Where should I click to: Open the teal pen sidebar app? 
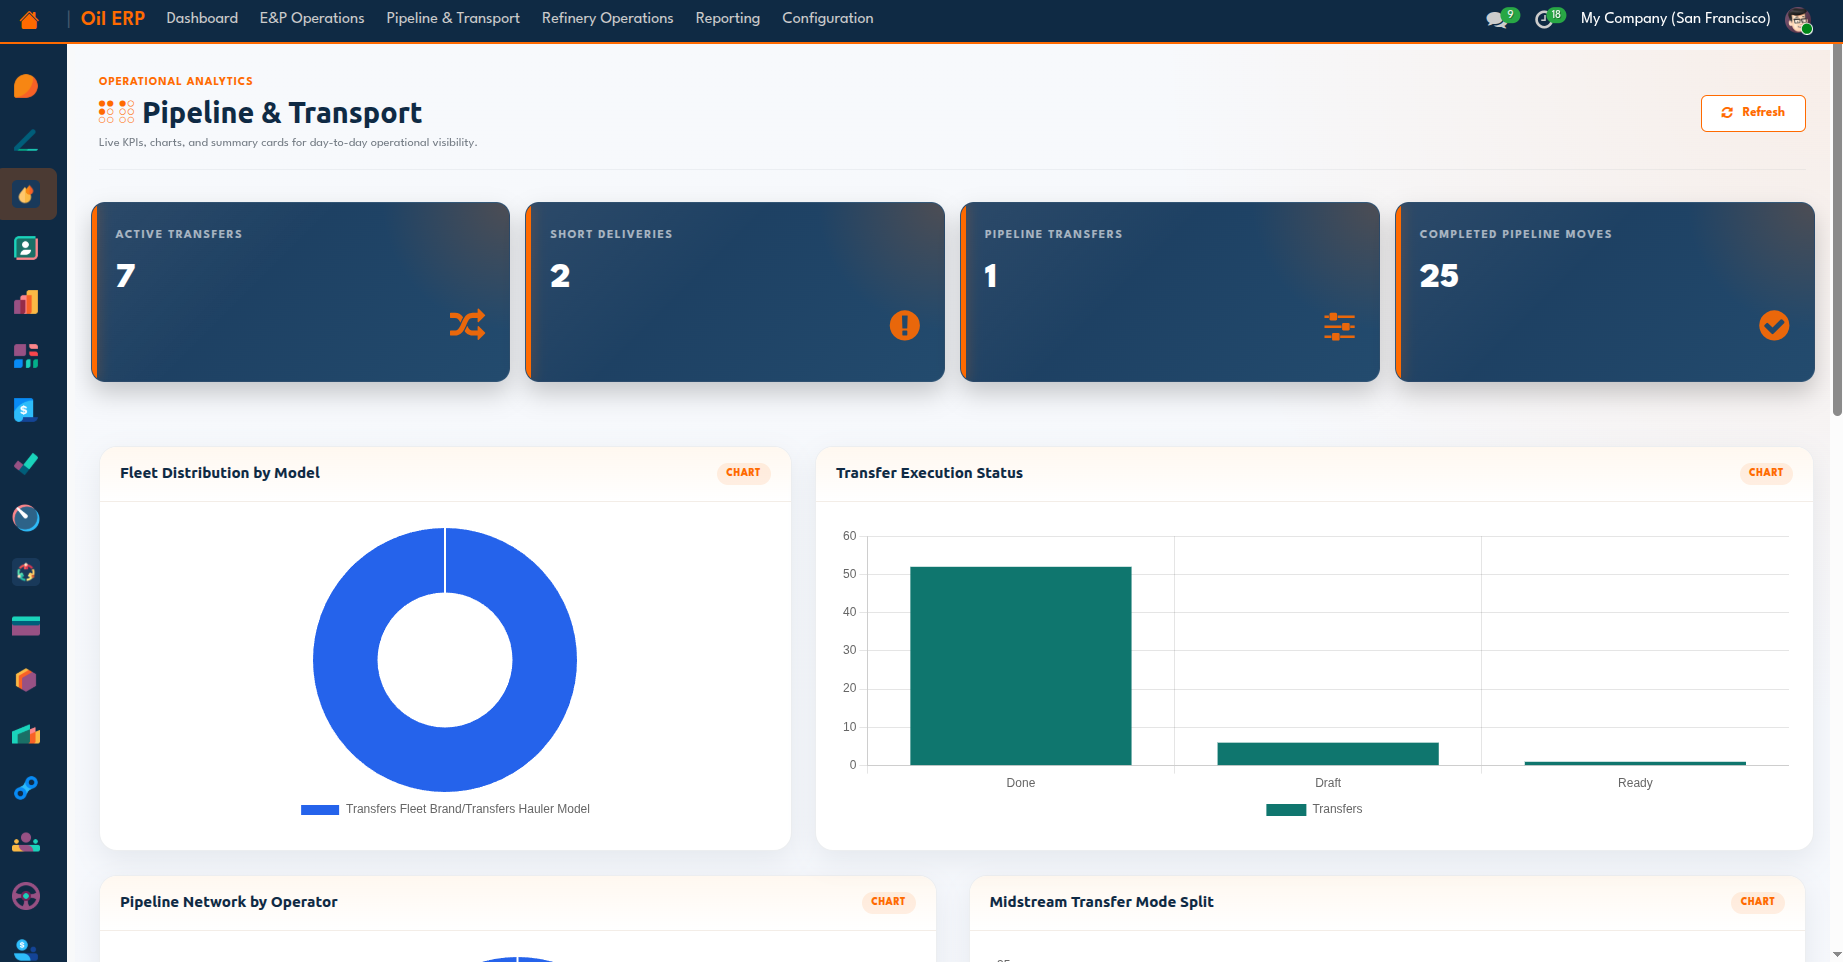[26, 140]
